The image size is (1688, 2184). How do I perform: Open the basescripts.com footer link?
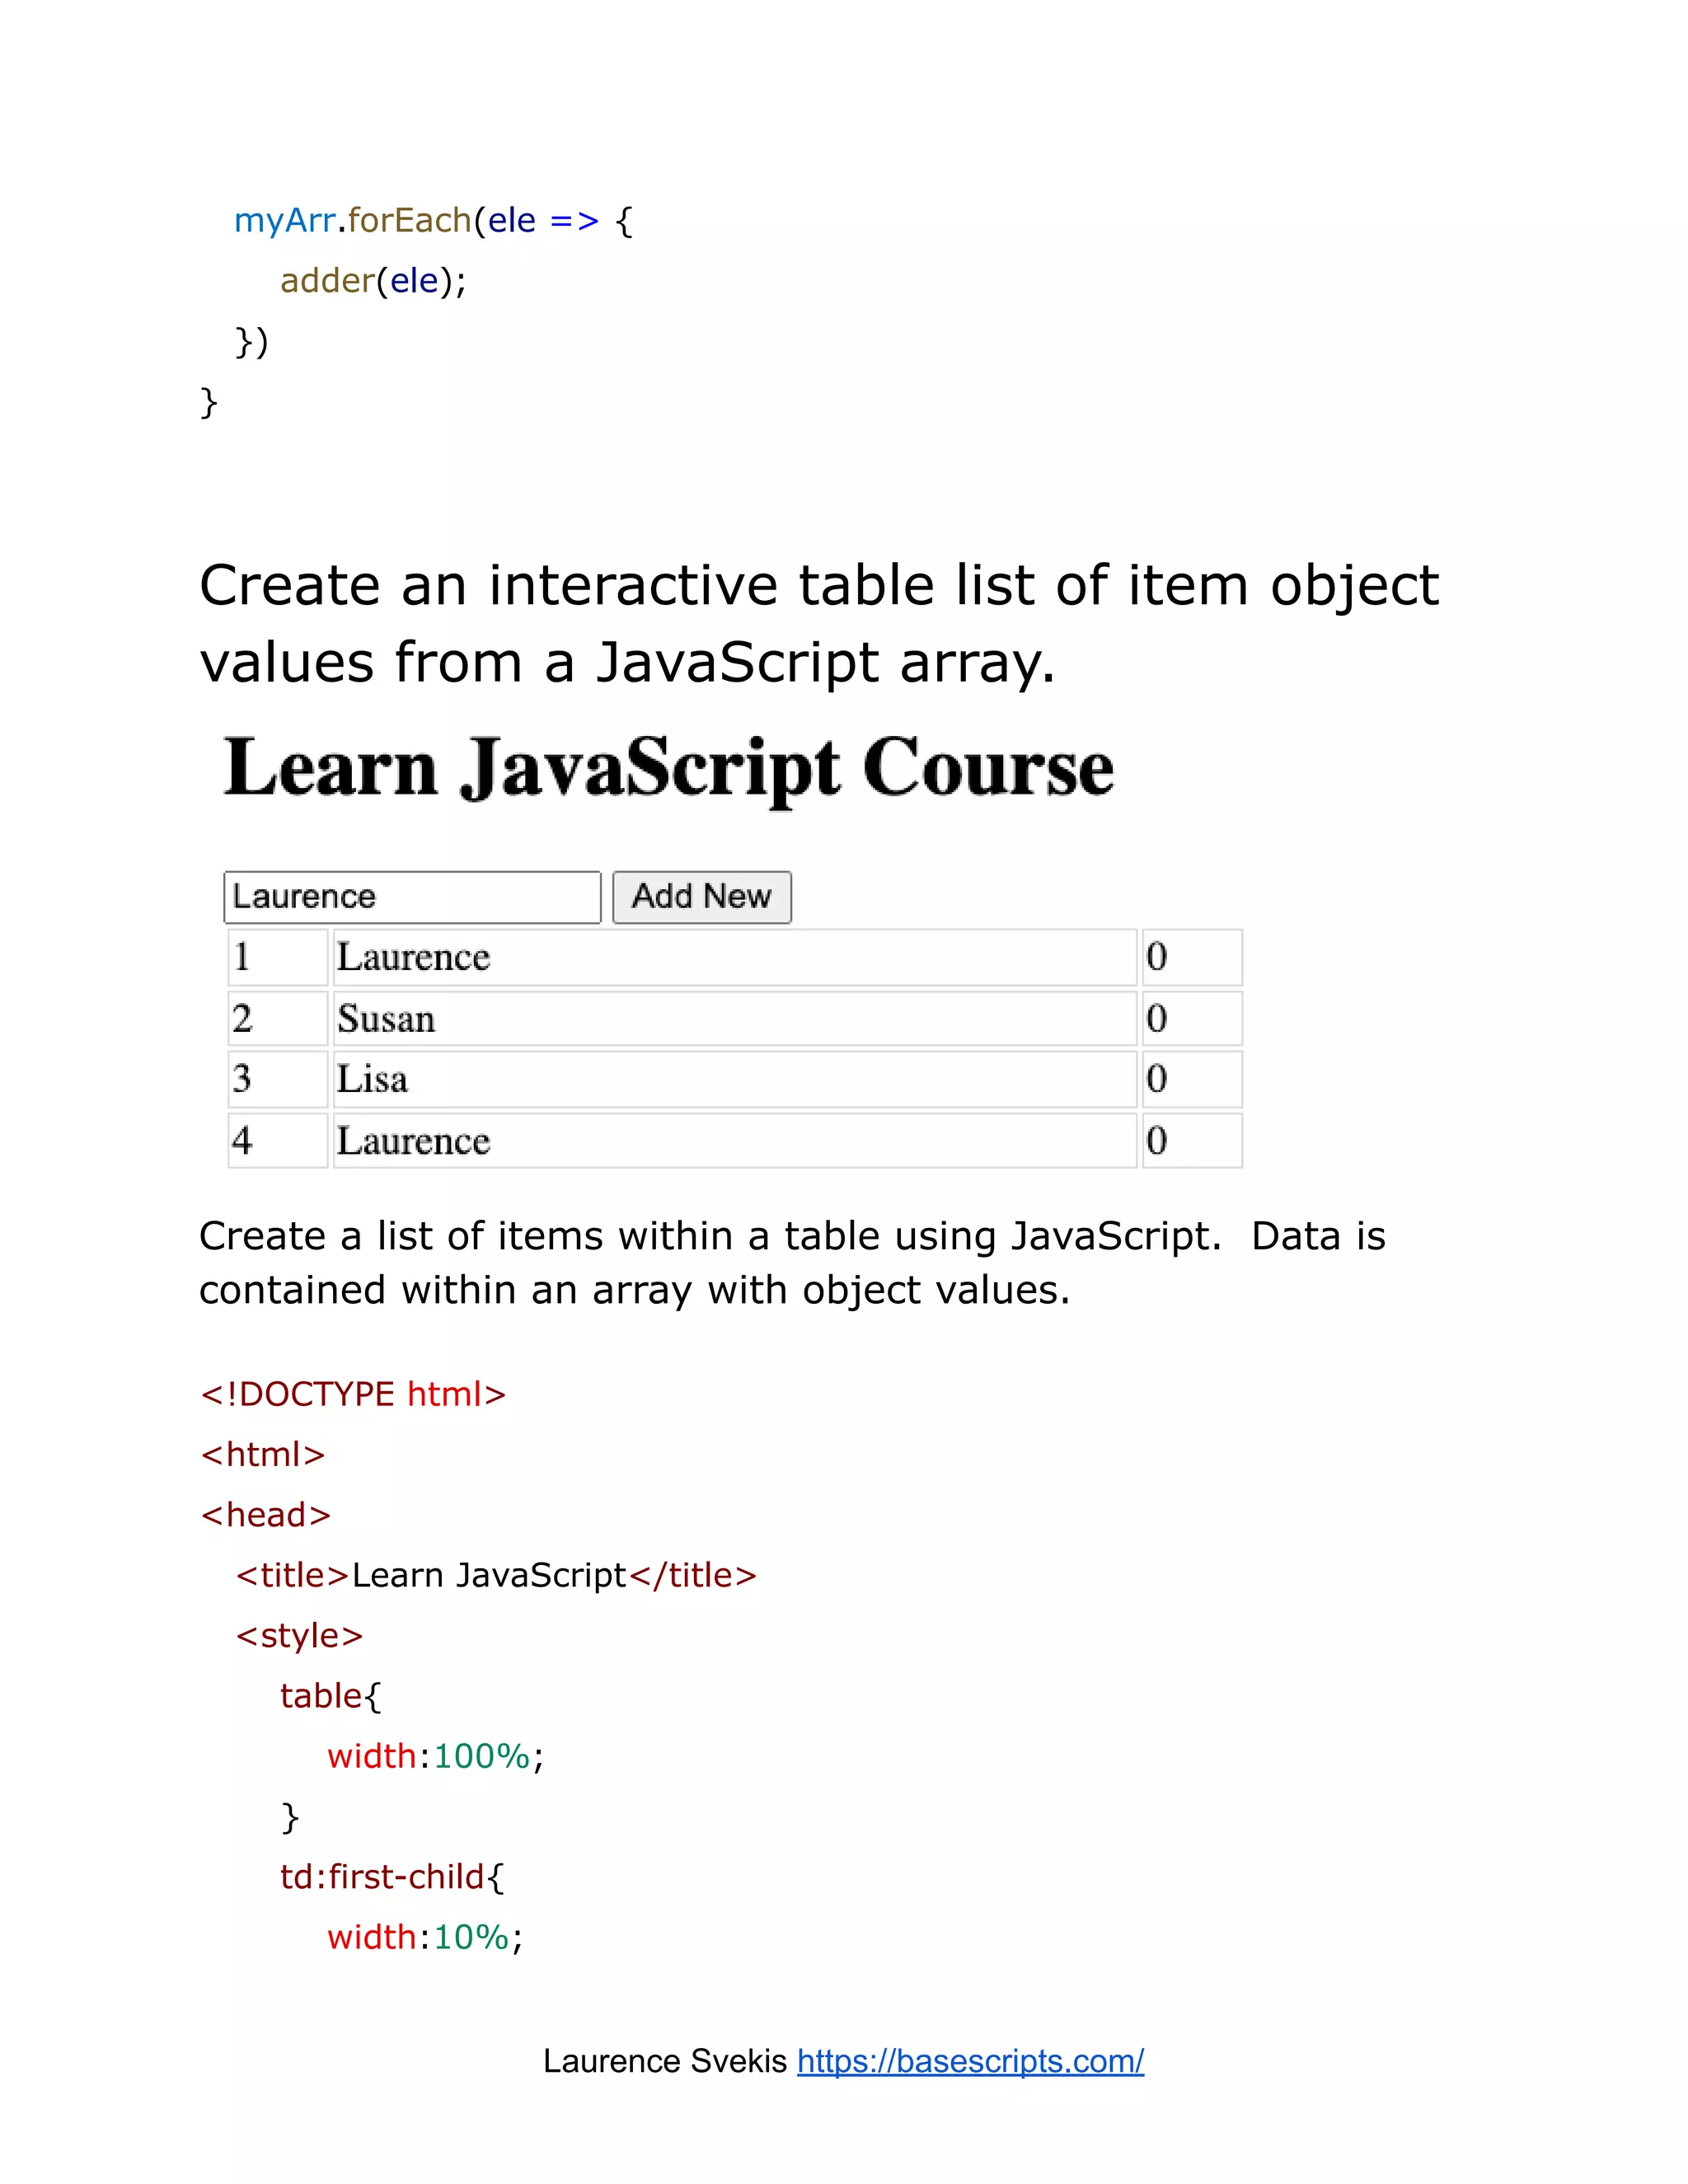click(970, 2061)
